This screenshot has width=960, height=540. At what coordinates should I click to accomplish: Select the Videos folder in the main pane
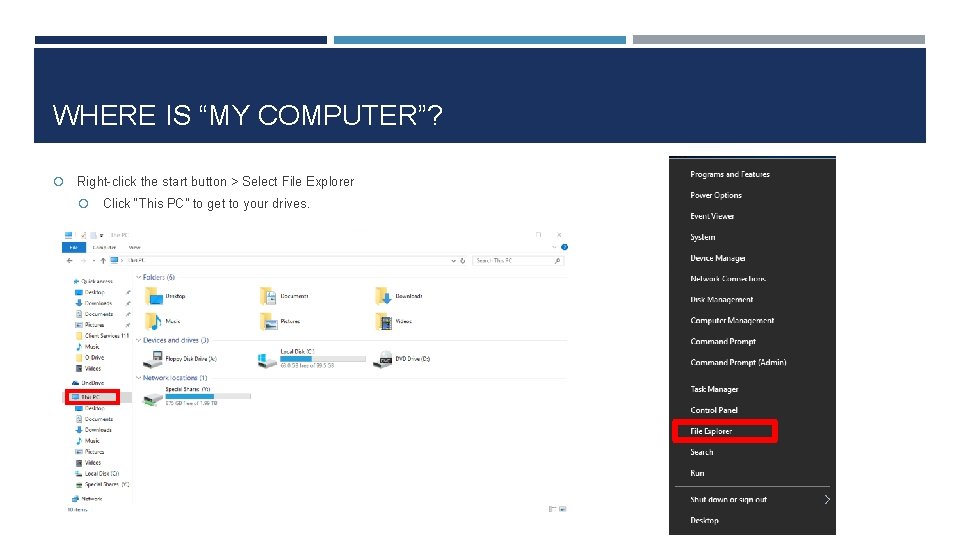pos(393,321)
